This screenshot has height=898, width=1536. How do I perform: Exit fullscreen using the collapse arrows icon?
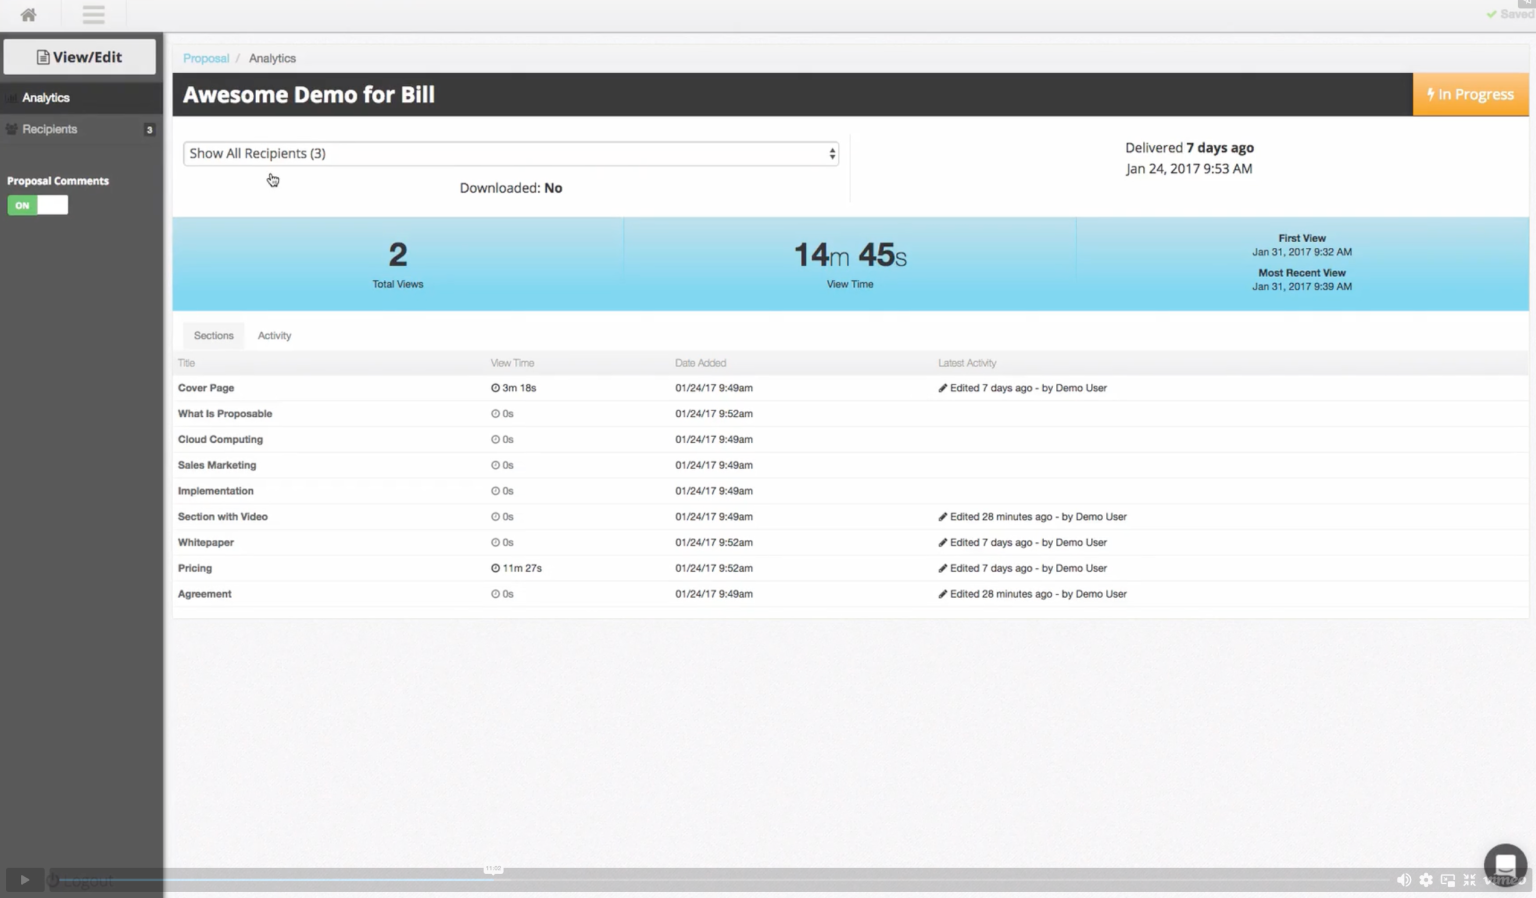pos(1470,880)
